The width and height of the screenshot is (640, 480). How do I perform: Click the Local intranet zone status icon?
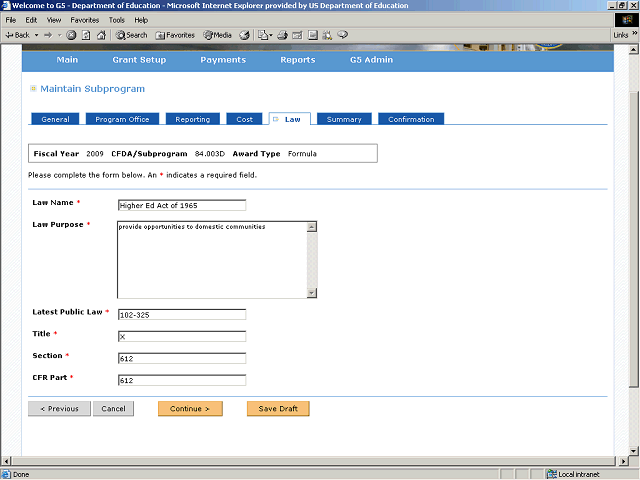[x=552, y=474]
